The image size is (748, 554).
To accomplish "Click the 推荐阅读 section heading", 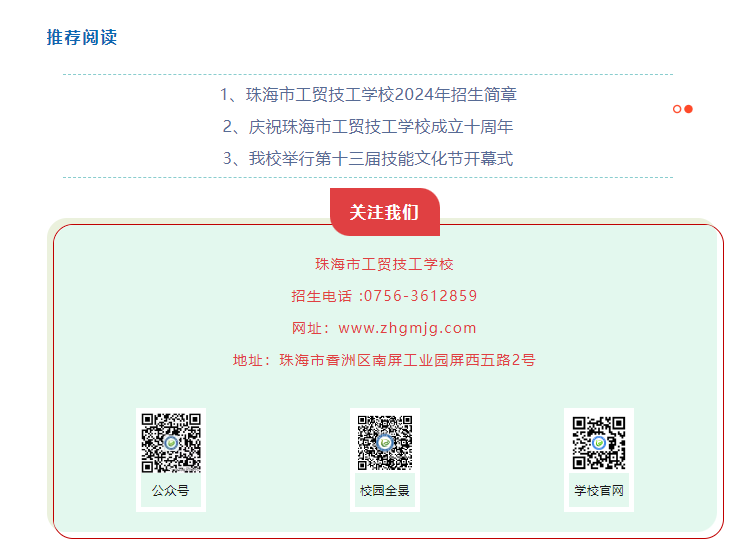I will click(82, 37).
